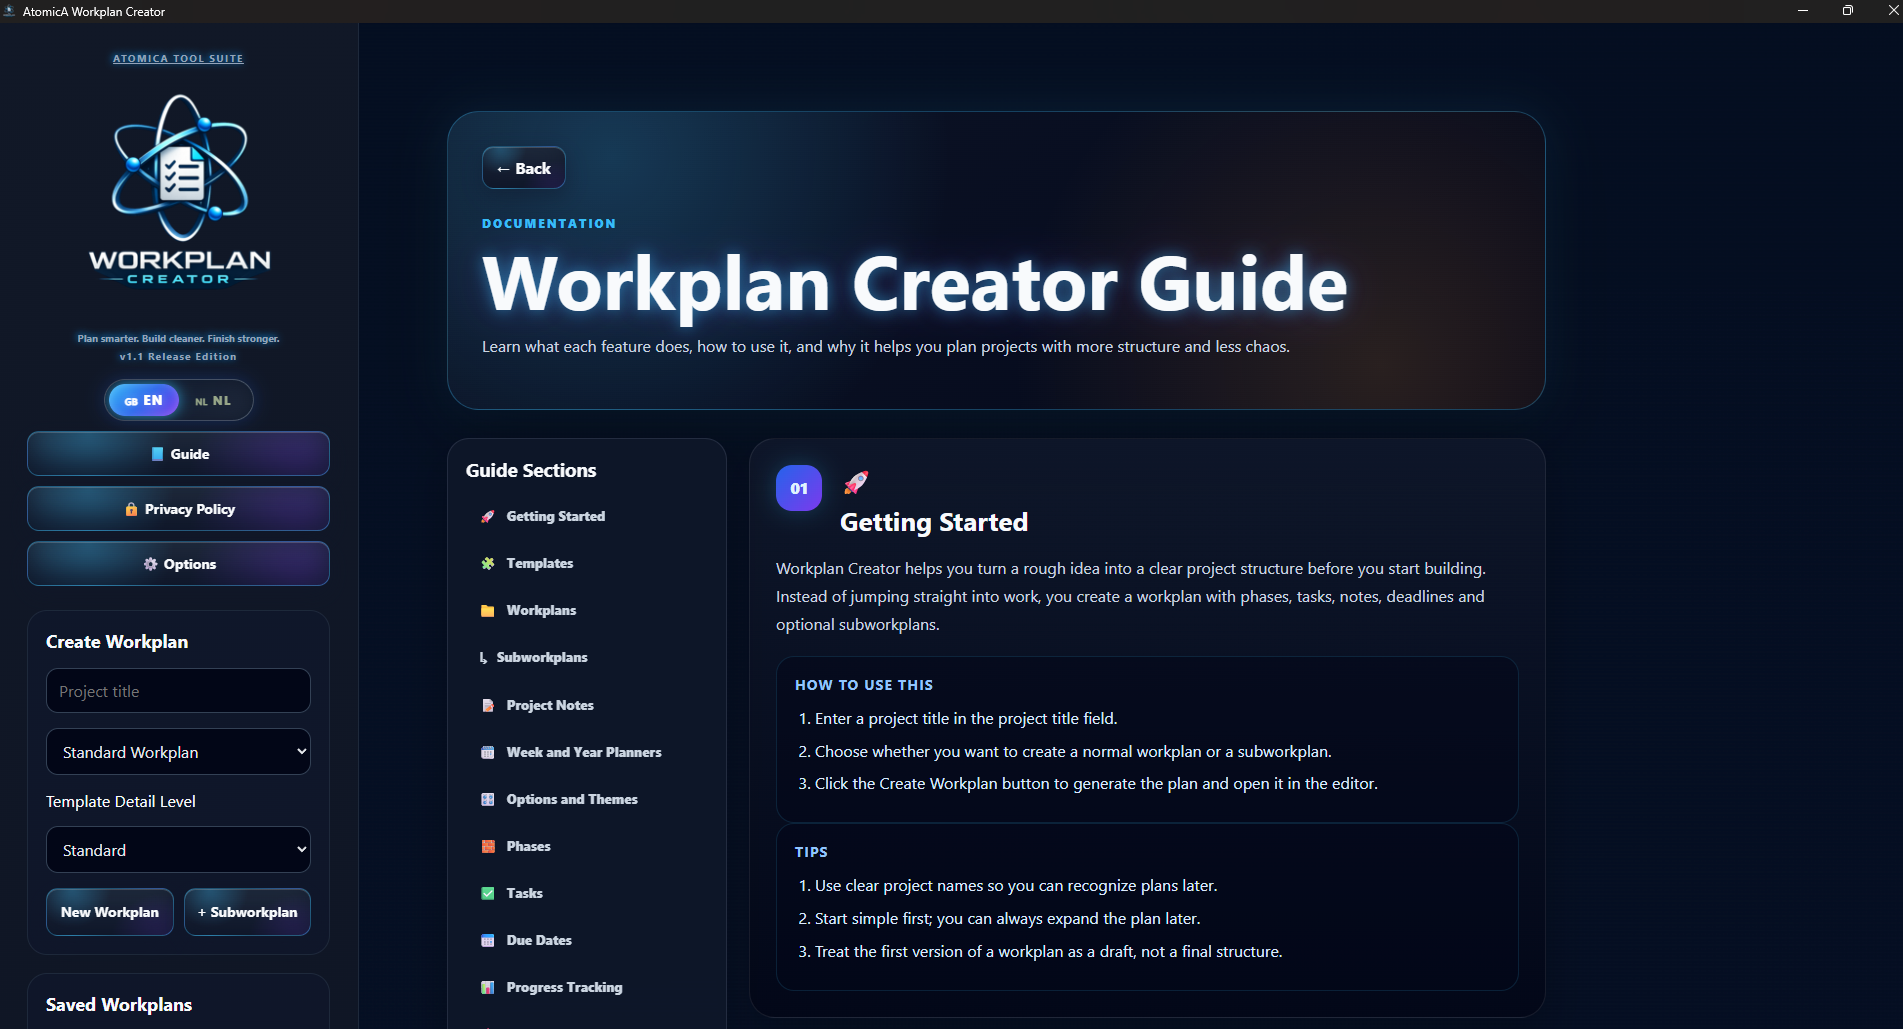Click the Workplan Creator Guide heading
Viewport: 1903px width, 1029px height.
[915, 285]
